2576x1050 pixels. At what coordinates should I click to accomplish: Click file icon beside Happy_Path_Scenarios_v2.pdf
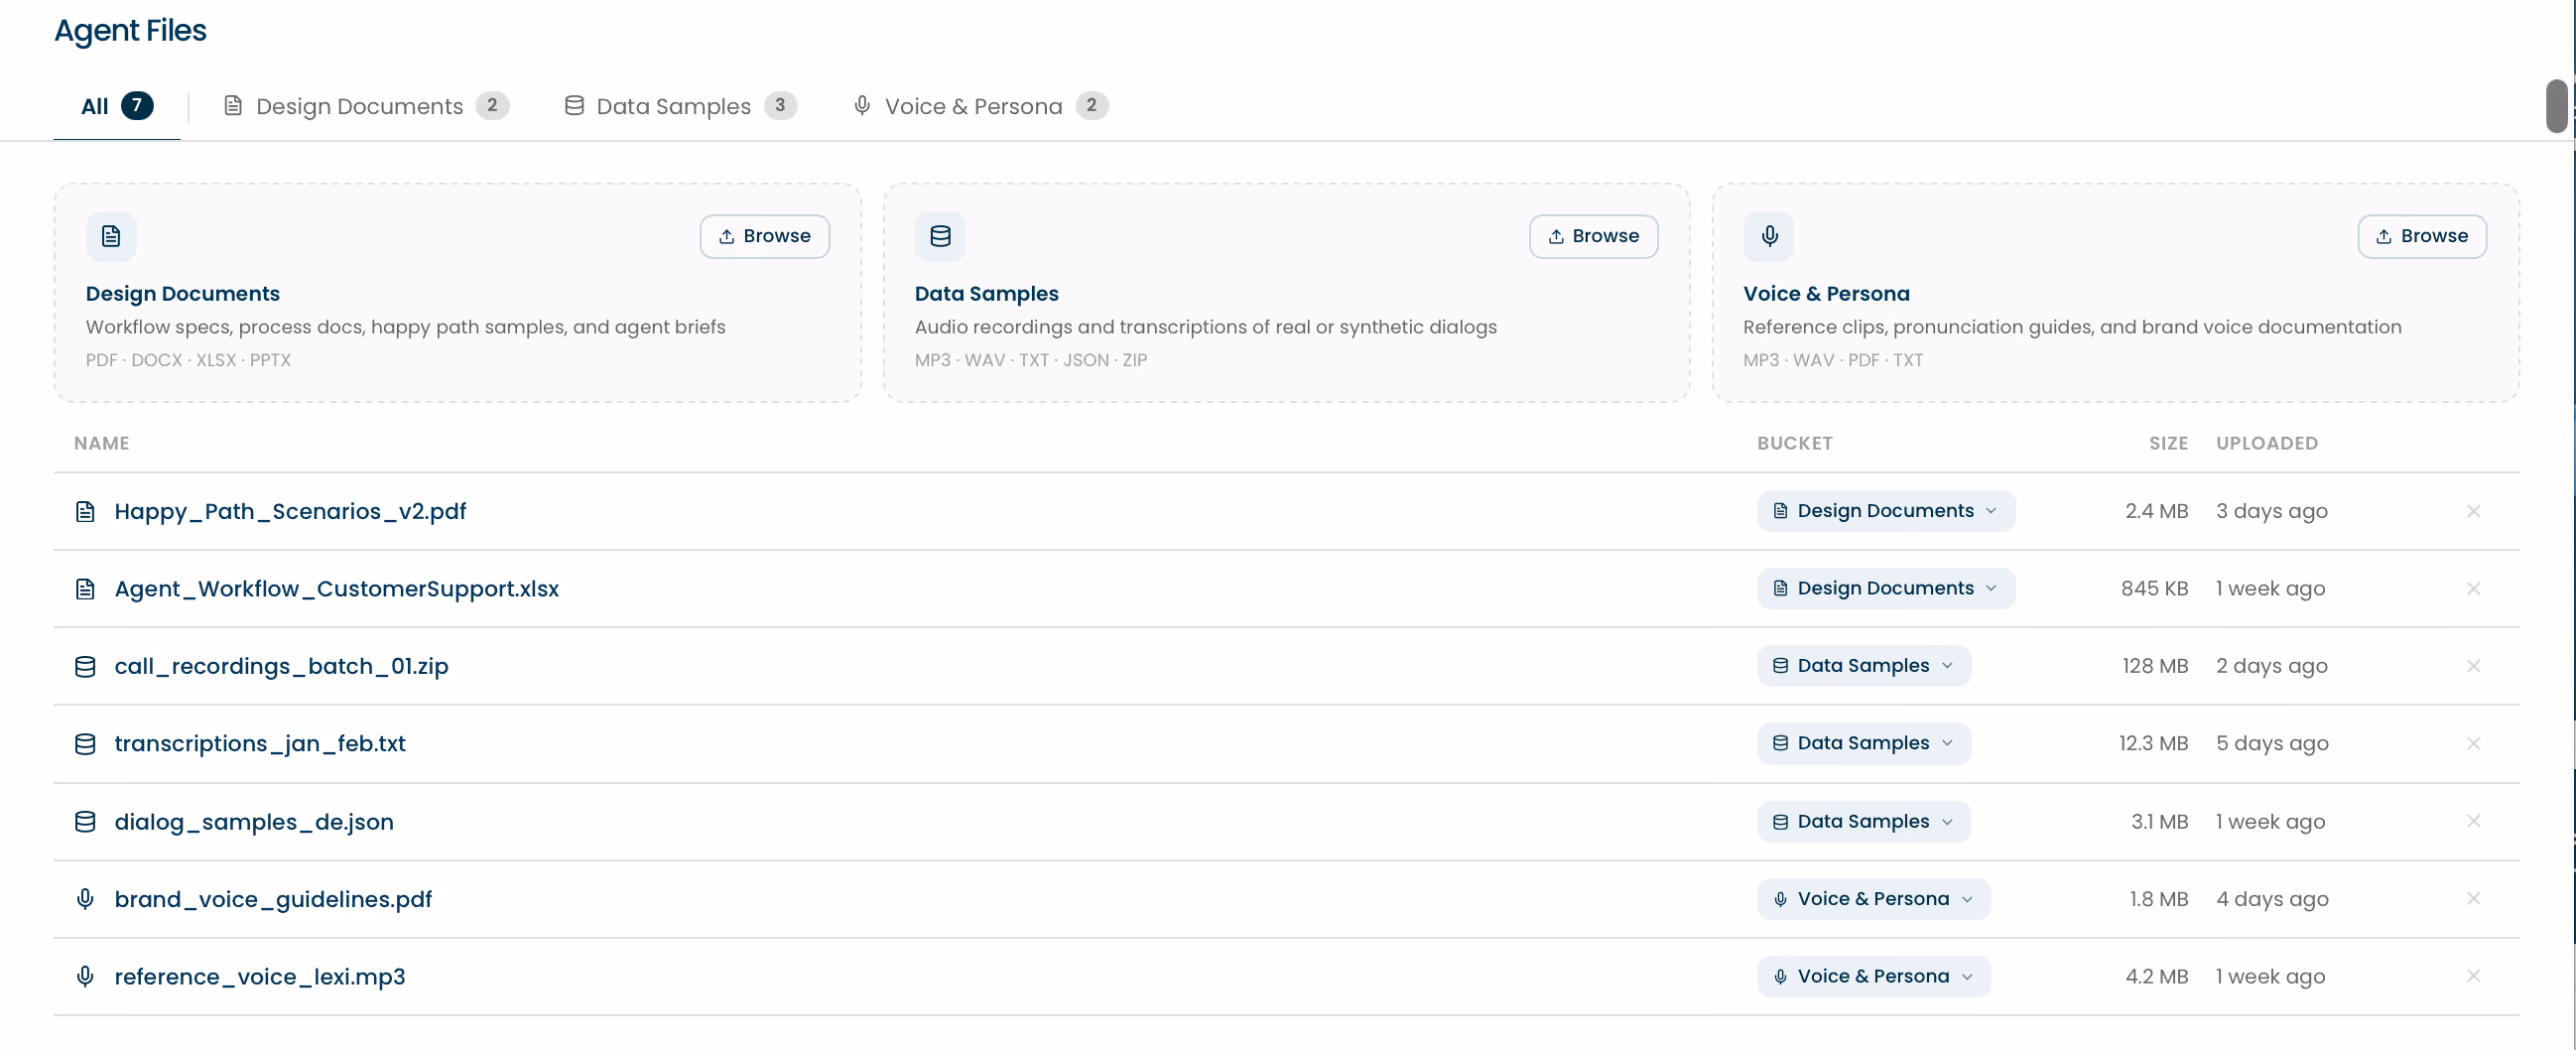coord(86,512)
